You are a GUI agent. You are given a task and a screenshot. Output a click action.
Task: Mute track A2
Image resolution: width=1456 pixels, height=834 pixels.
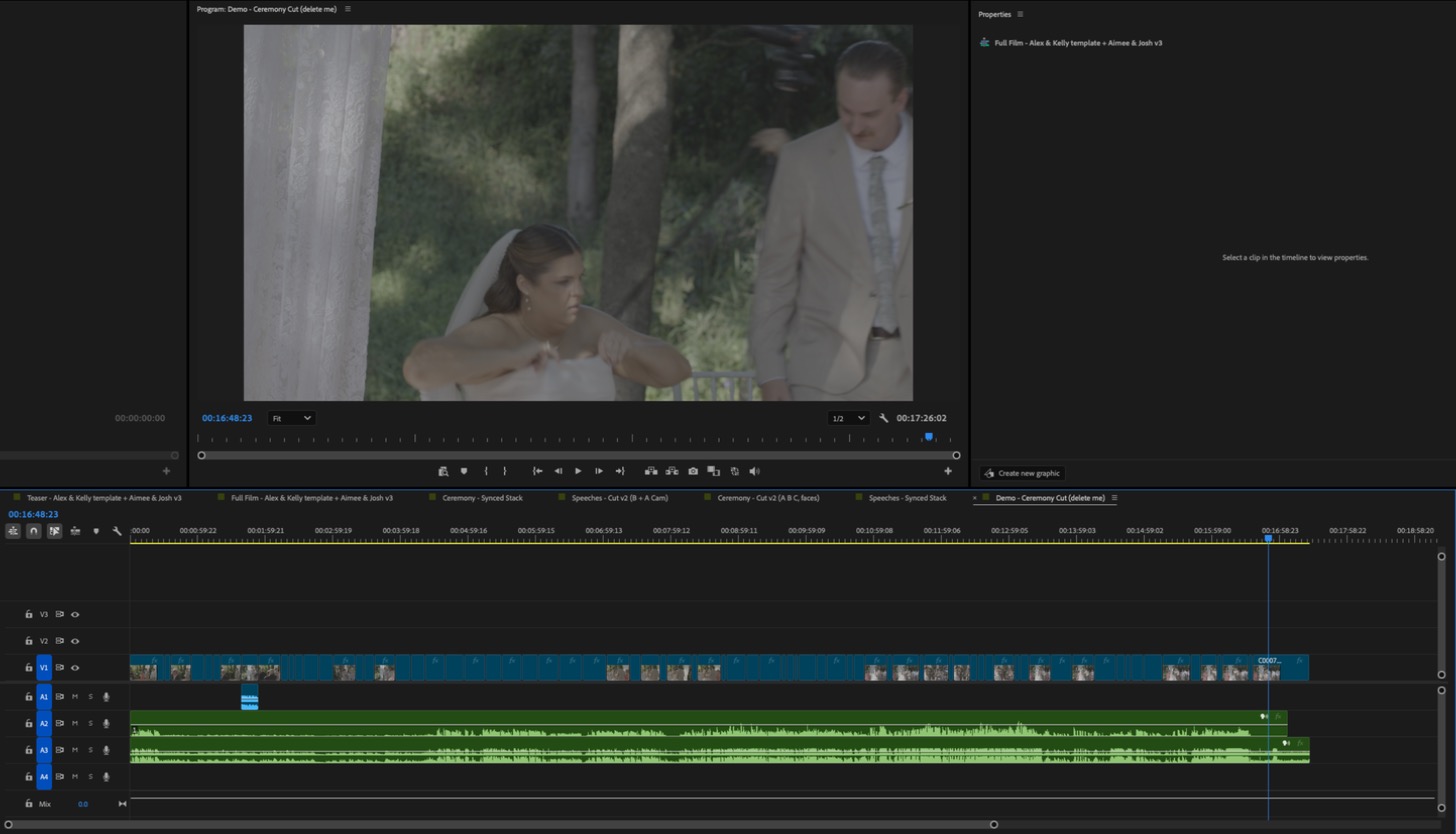[x=75, y=723]
